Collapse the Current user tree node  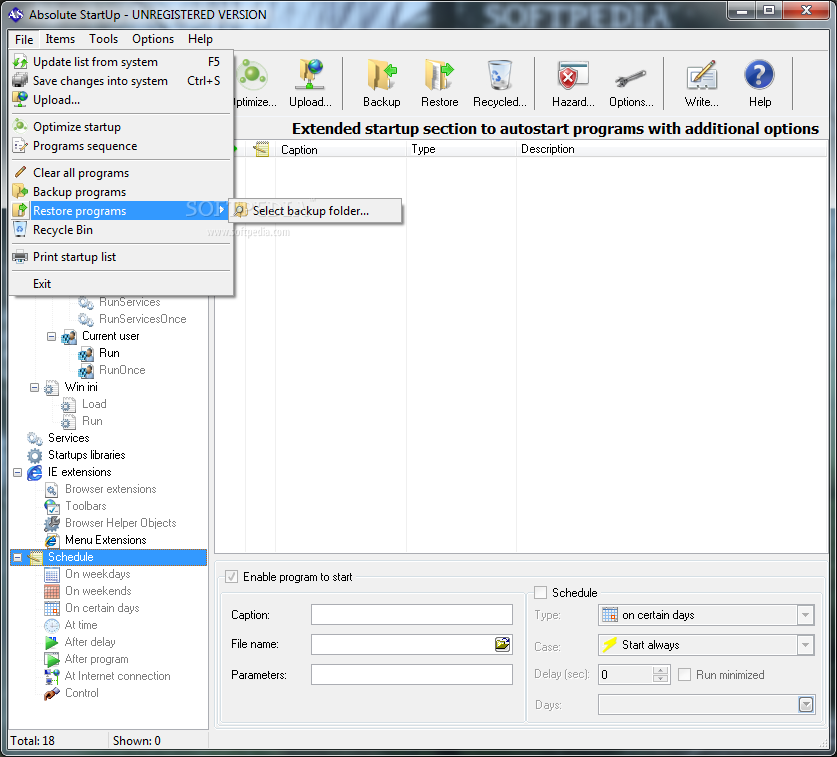[x=51, y=336]
